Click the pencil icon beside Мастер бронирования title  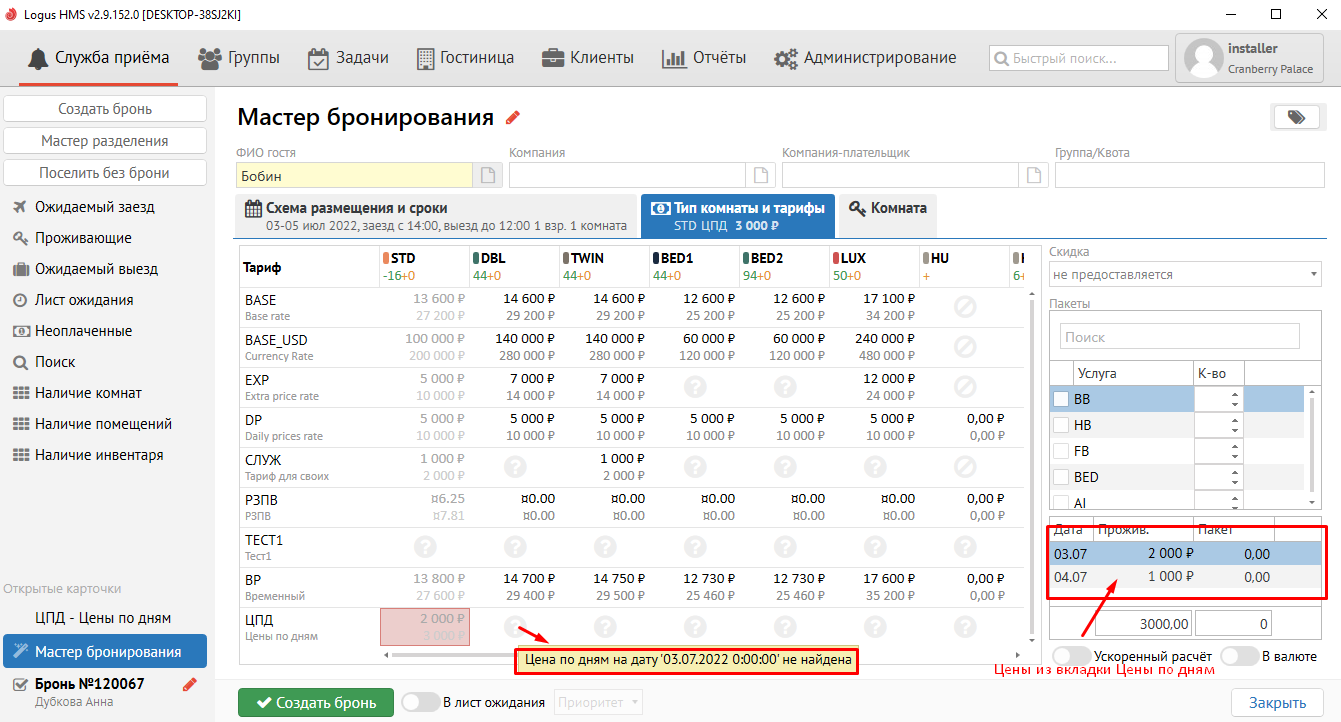coord(513,117)
